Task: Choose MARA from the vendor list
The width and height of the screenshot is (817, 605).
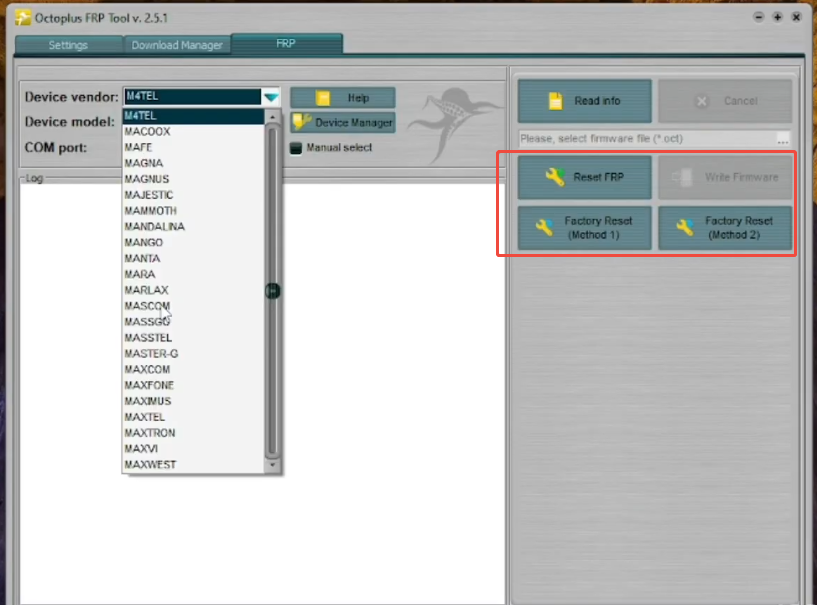Action: [193, 275]
